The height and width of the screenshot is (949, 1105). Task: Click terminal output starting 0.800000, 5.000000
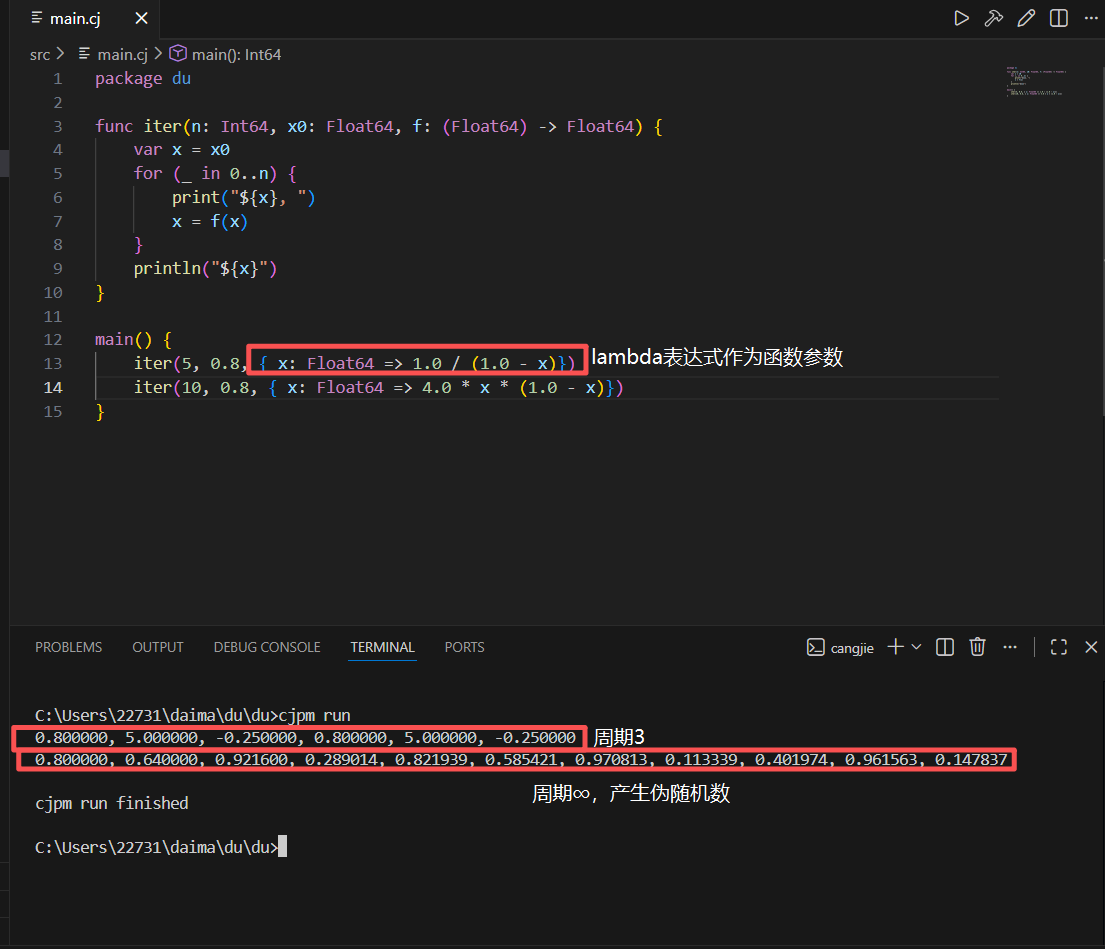(x=305, y=738)
